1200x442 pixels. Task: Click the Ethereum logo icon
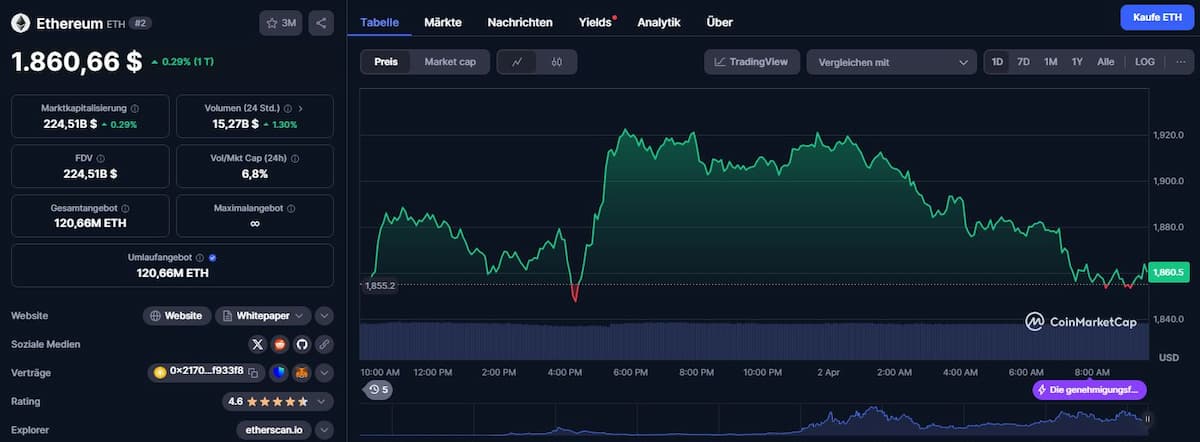tap(21, 22)
